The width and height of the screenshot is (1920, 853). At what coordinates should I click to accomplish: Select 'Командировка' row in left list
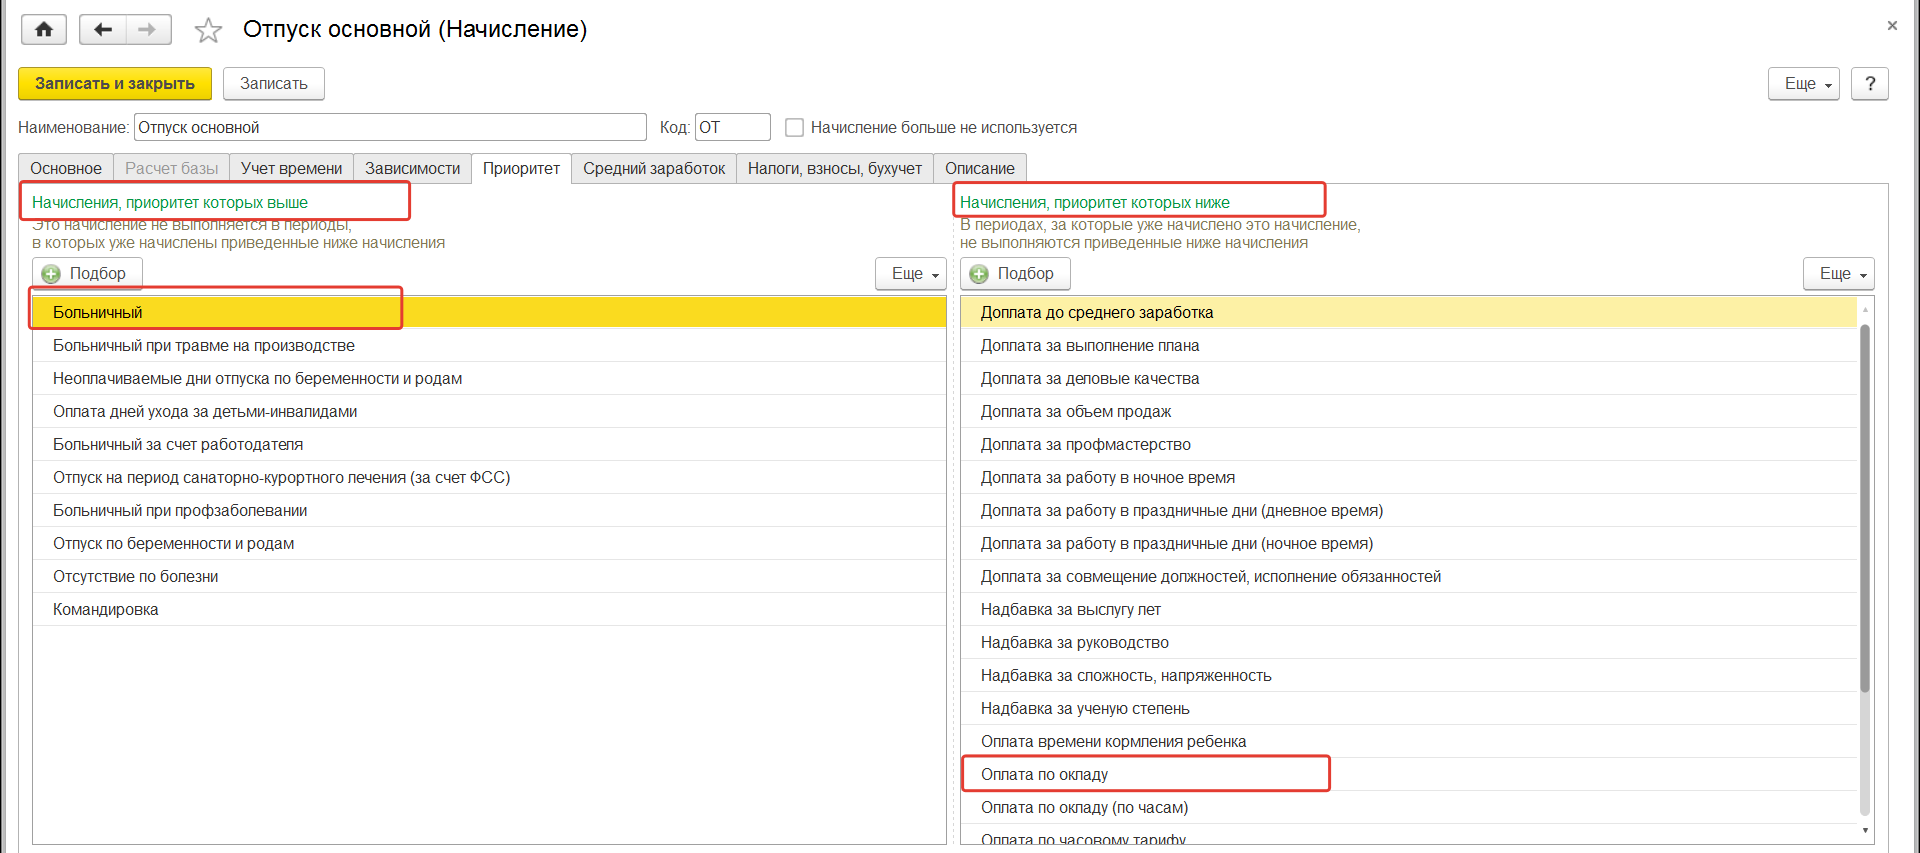tap(106, 610)
